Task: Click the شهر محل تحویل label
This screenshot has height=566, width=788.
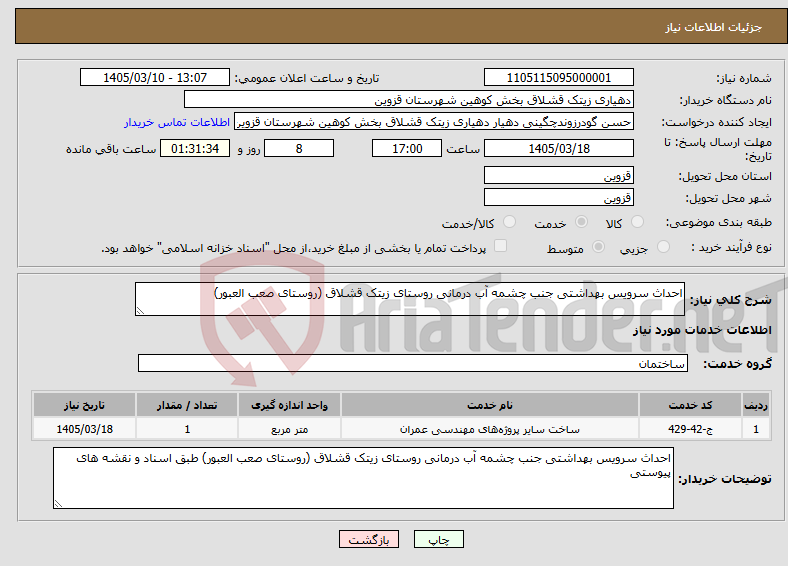Action: click(x=729, y=198)
